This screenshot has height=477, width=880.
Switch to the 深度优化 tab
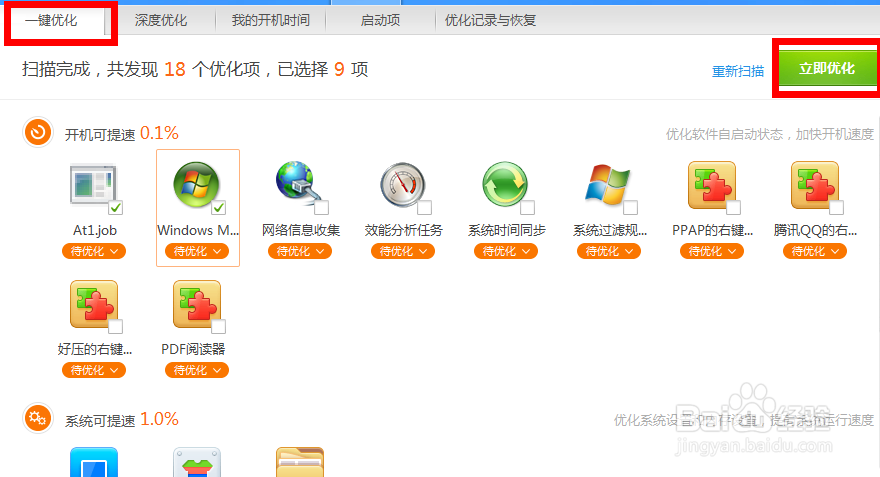coord(161,21)
